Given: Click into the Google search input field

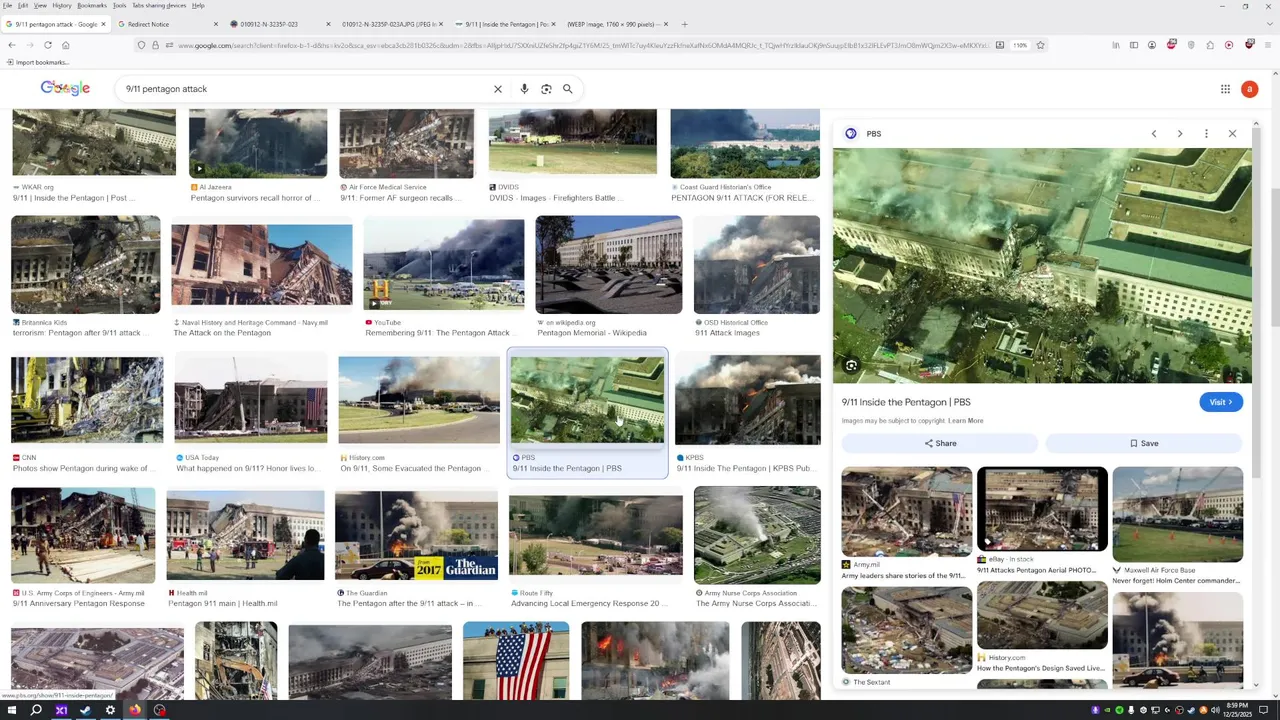Looking at the screenshot, I should click(x=305, y=89).
